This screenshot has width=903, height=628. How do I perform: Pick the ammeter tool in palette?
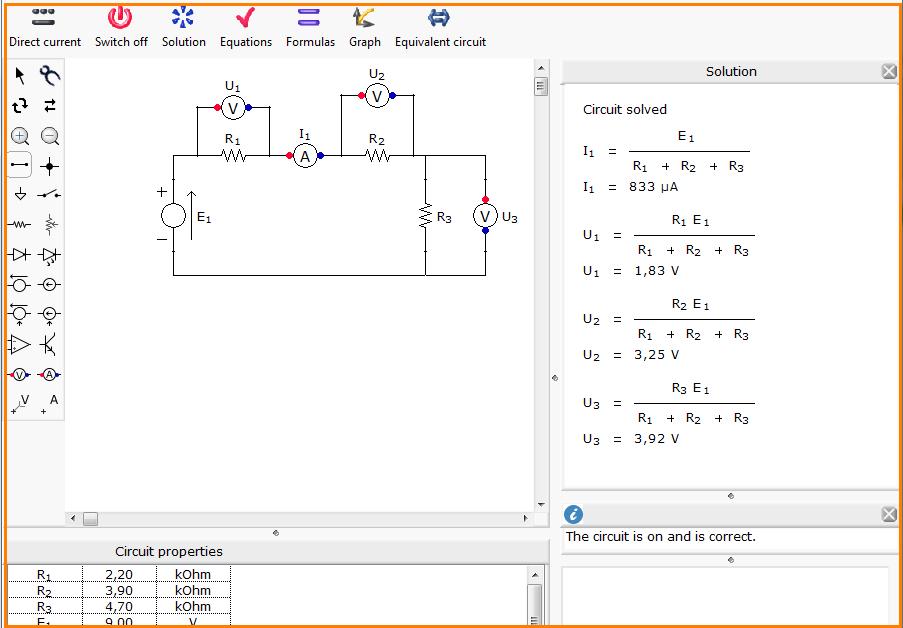50,375
